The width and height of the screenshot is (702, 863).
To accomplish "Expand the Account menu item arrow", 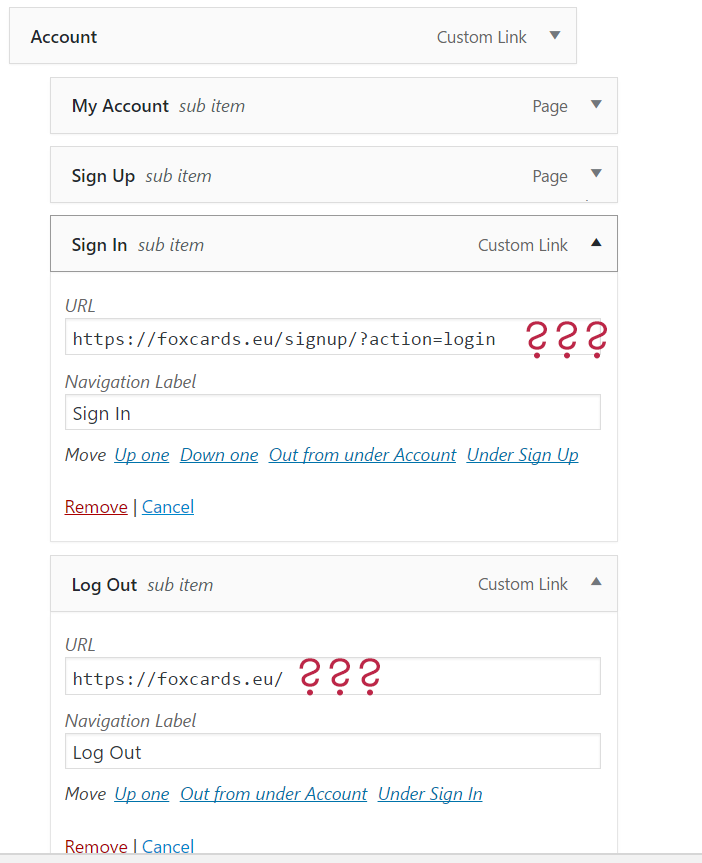I will 555,36.
